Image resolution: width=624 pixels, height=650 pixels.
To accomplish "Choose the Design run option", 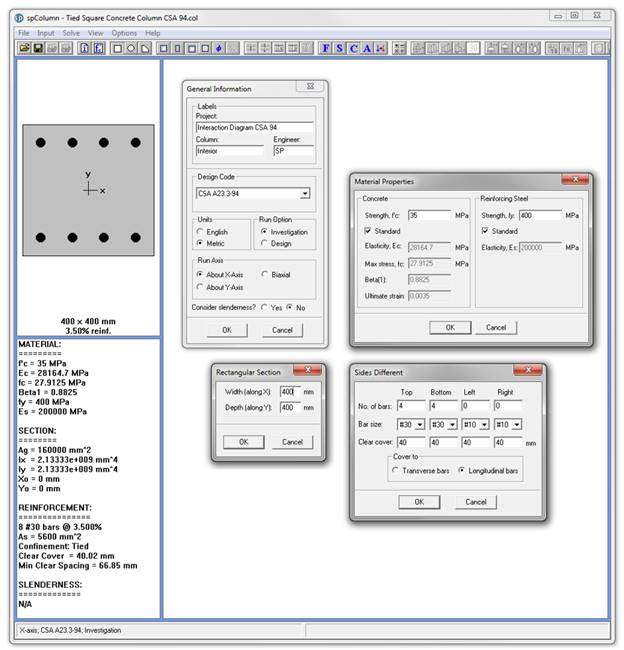I will [x=264, y=243].
